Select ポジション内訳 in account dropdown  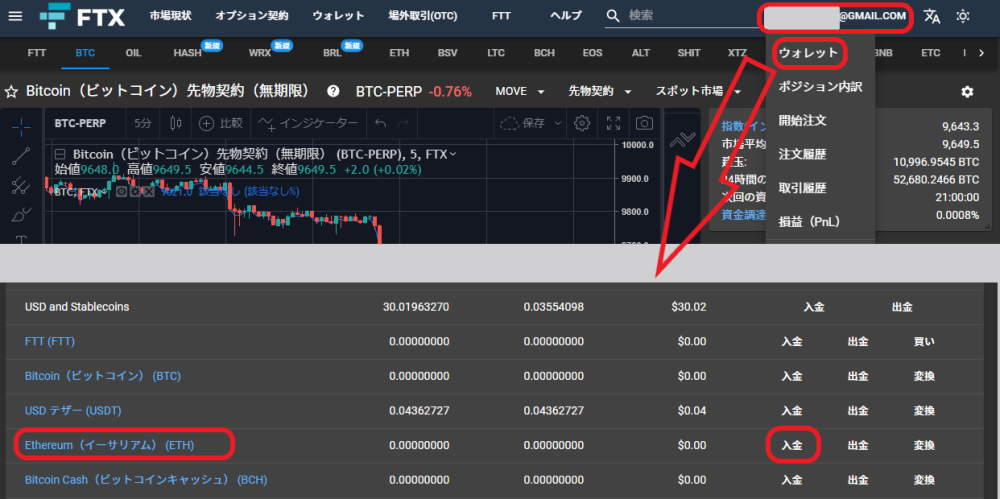[x=820, y=87]
